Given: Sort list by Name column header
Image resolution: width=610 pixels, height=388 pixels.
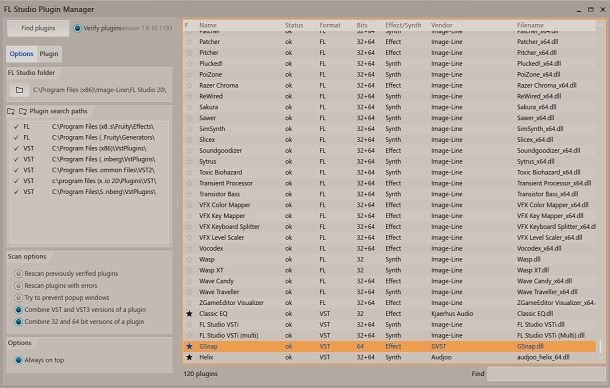Looking at the screenshot, I should (x=208, y=25).
